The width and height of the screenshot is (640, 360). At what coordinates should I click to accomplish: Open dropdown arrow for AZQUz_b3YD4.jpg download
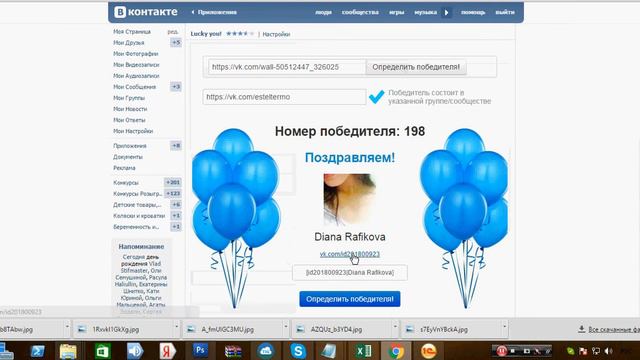[x=395, y=327]
